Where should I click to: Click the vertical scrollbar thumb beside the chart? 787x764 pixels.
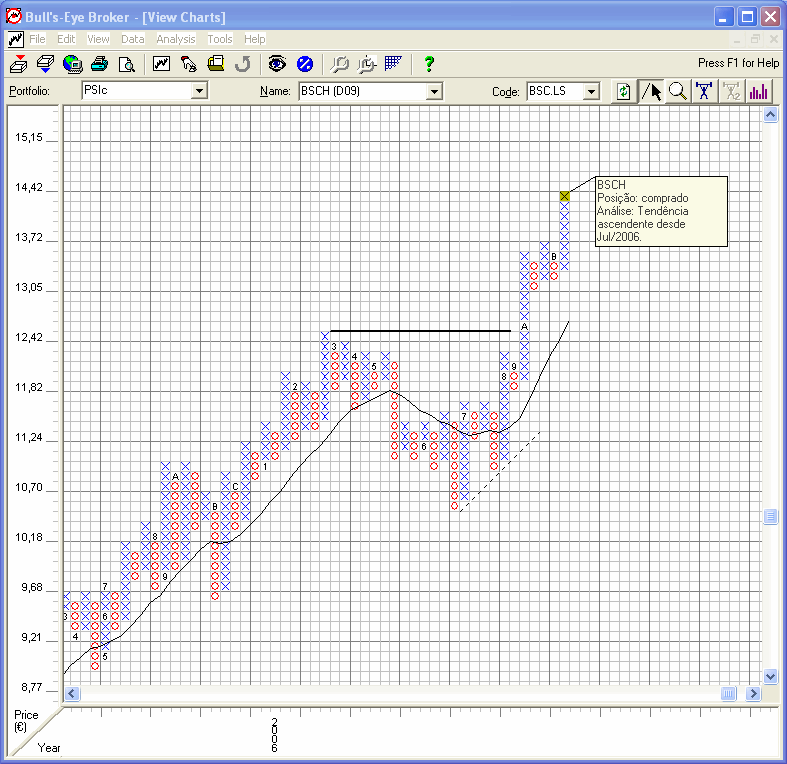point(770,516)
